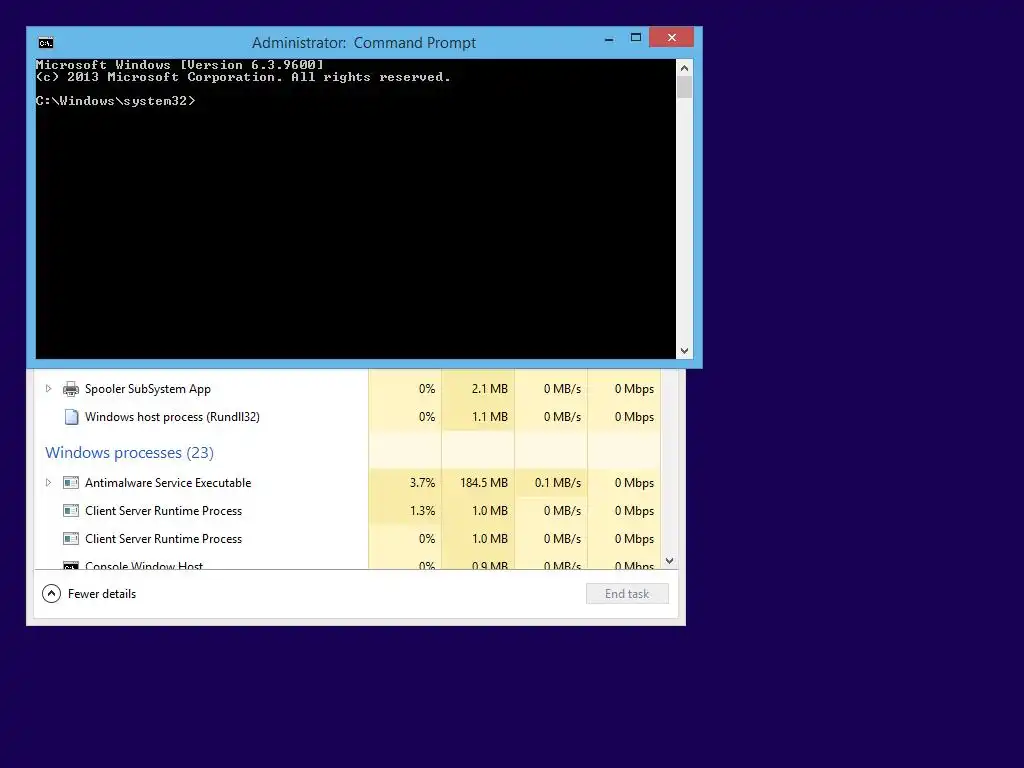Click icon of Client Server Runtime Process using 0% CPU
This screenshot has width=1024, height=768.
tap(71, 539)
